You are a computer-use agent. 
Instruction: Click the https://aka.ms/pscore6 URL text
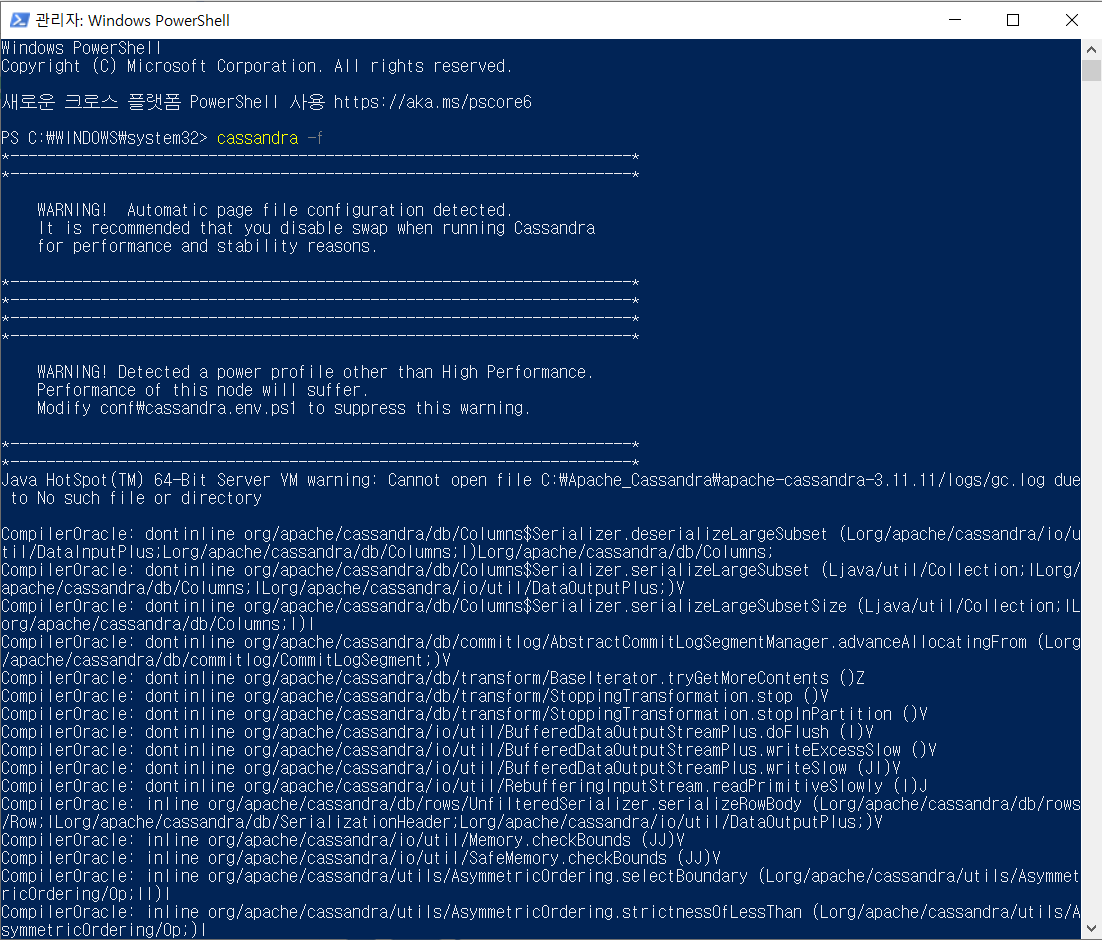tap(432, 102)
